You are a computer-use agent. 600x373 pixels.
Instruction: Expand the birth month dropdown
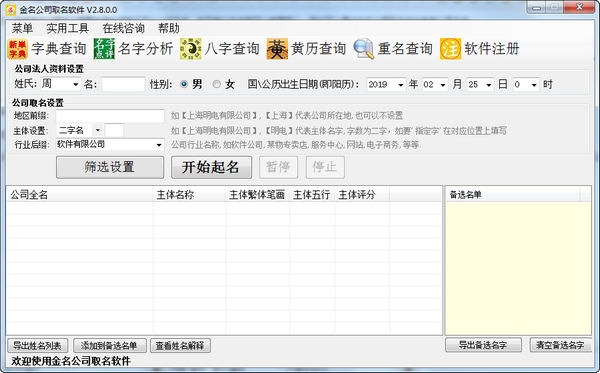[x=443, y=85]
